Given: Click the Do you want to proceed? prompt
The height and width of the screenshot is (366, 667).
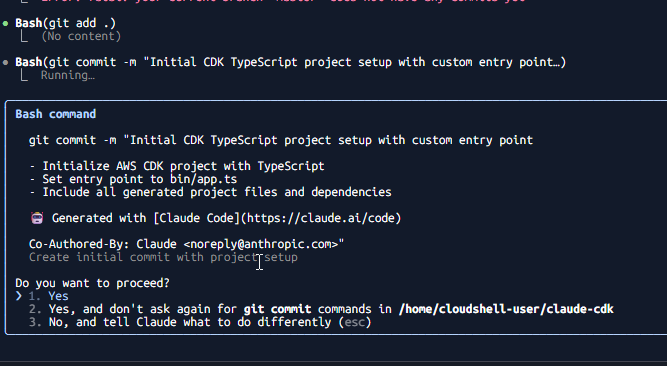Looking at the screenshot, I should [x=92, y=283].
